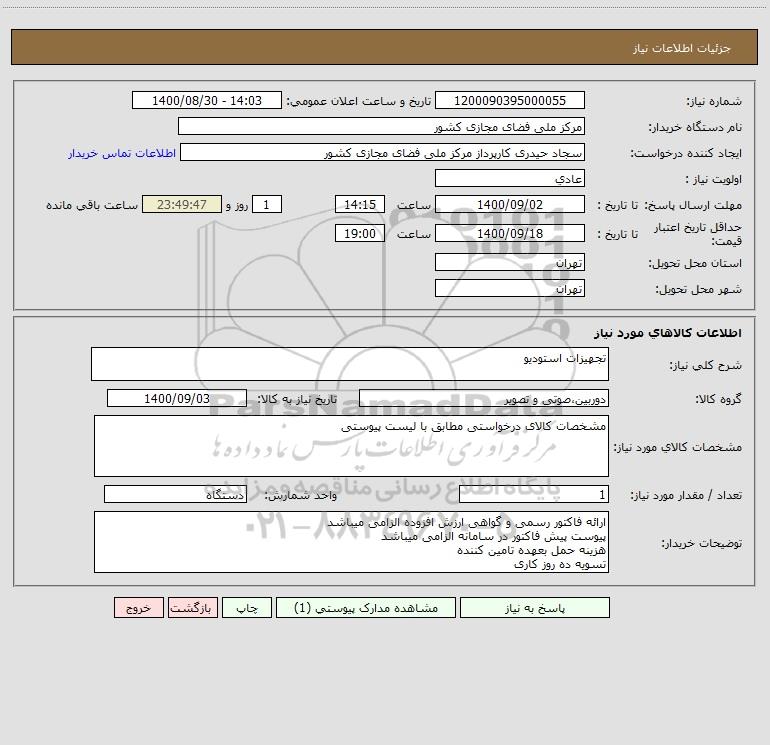Click label تاریخ و ساعت اعلان عمومی
Image resolution: width=770 pixels, height=745 pixels.
(x=359, y=101)
